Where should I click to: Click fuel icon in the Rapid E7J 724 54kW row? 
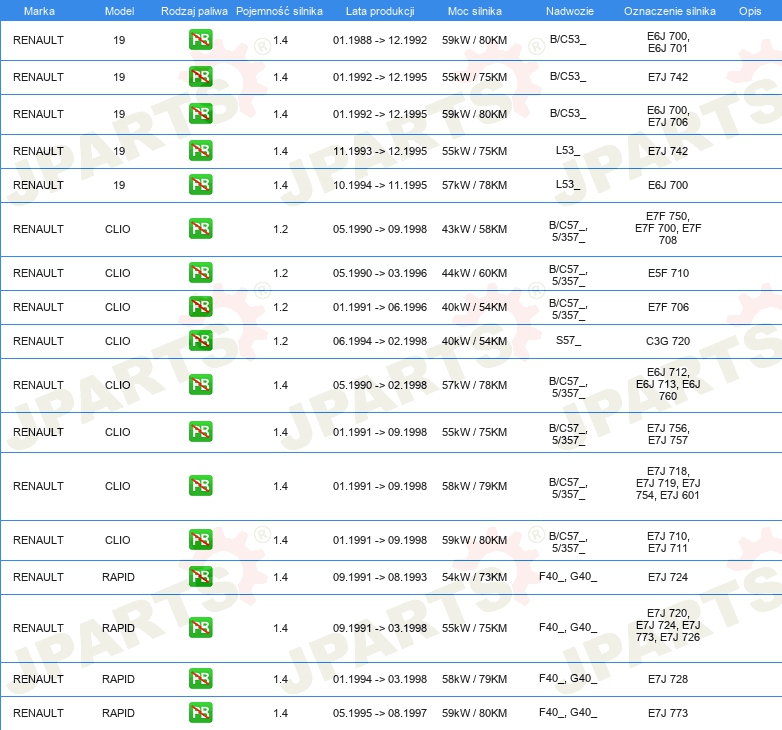click(200, 576)
